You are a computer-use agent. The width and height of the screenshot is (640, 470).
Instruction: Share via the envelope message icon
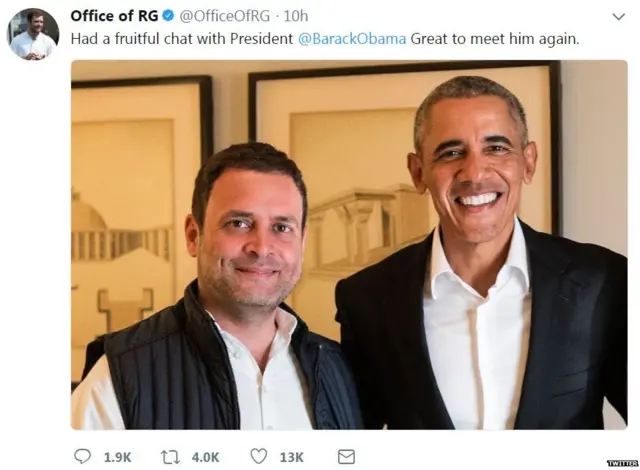[x=346, y=456]
